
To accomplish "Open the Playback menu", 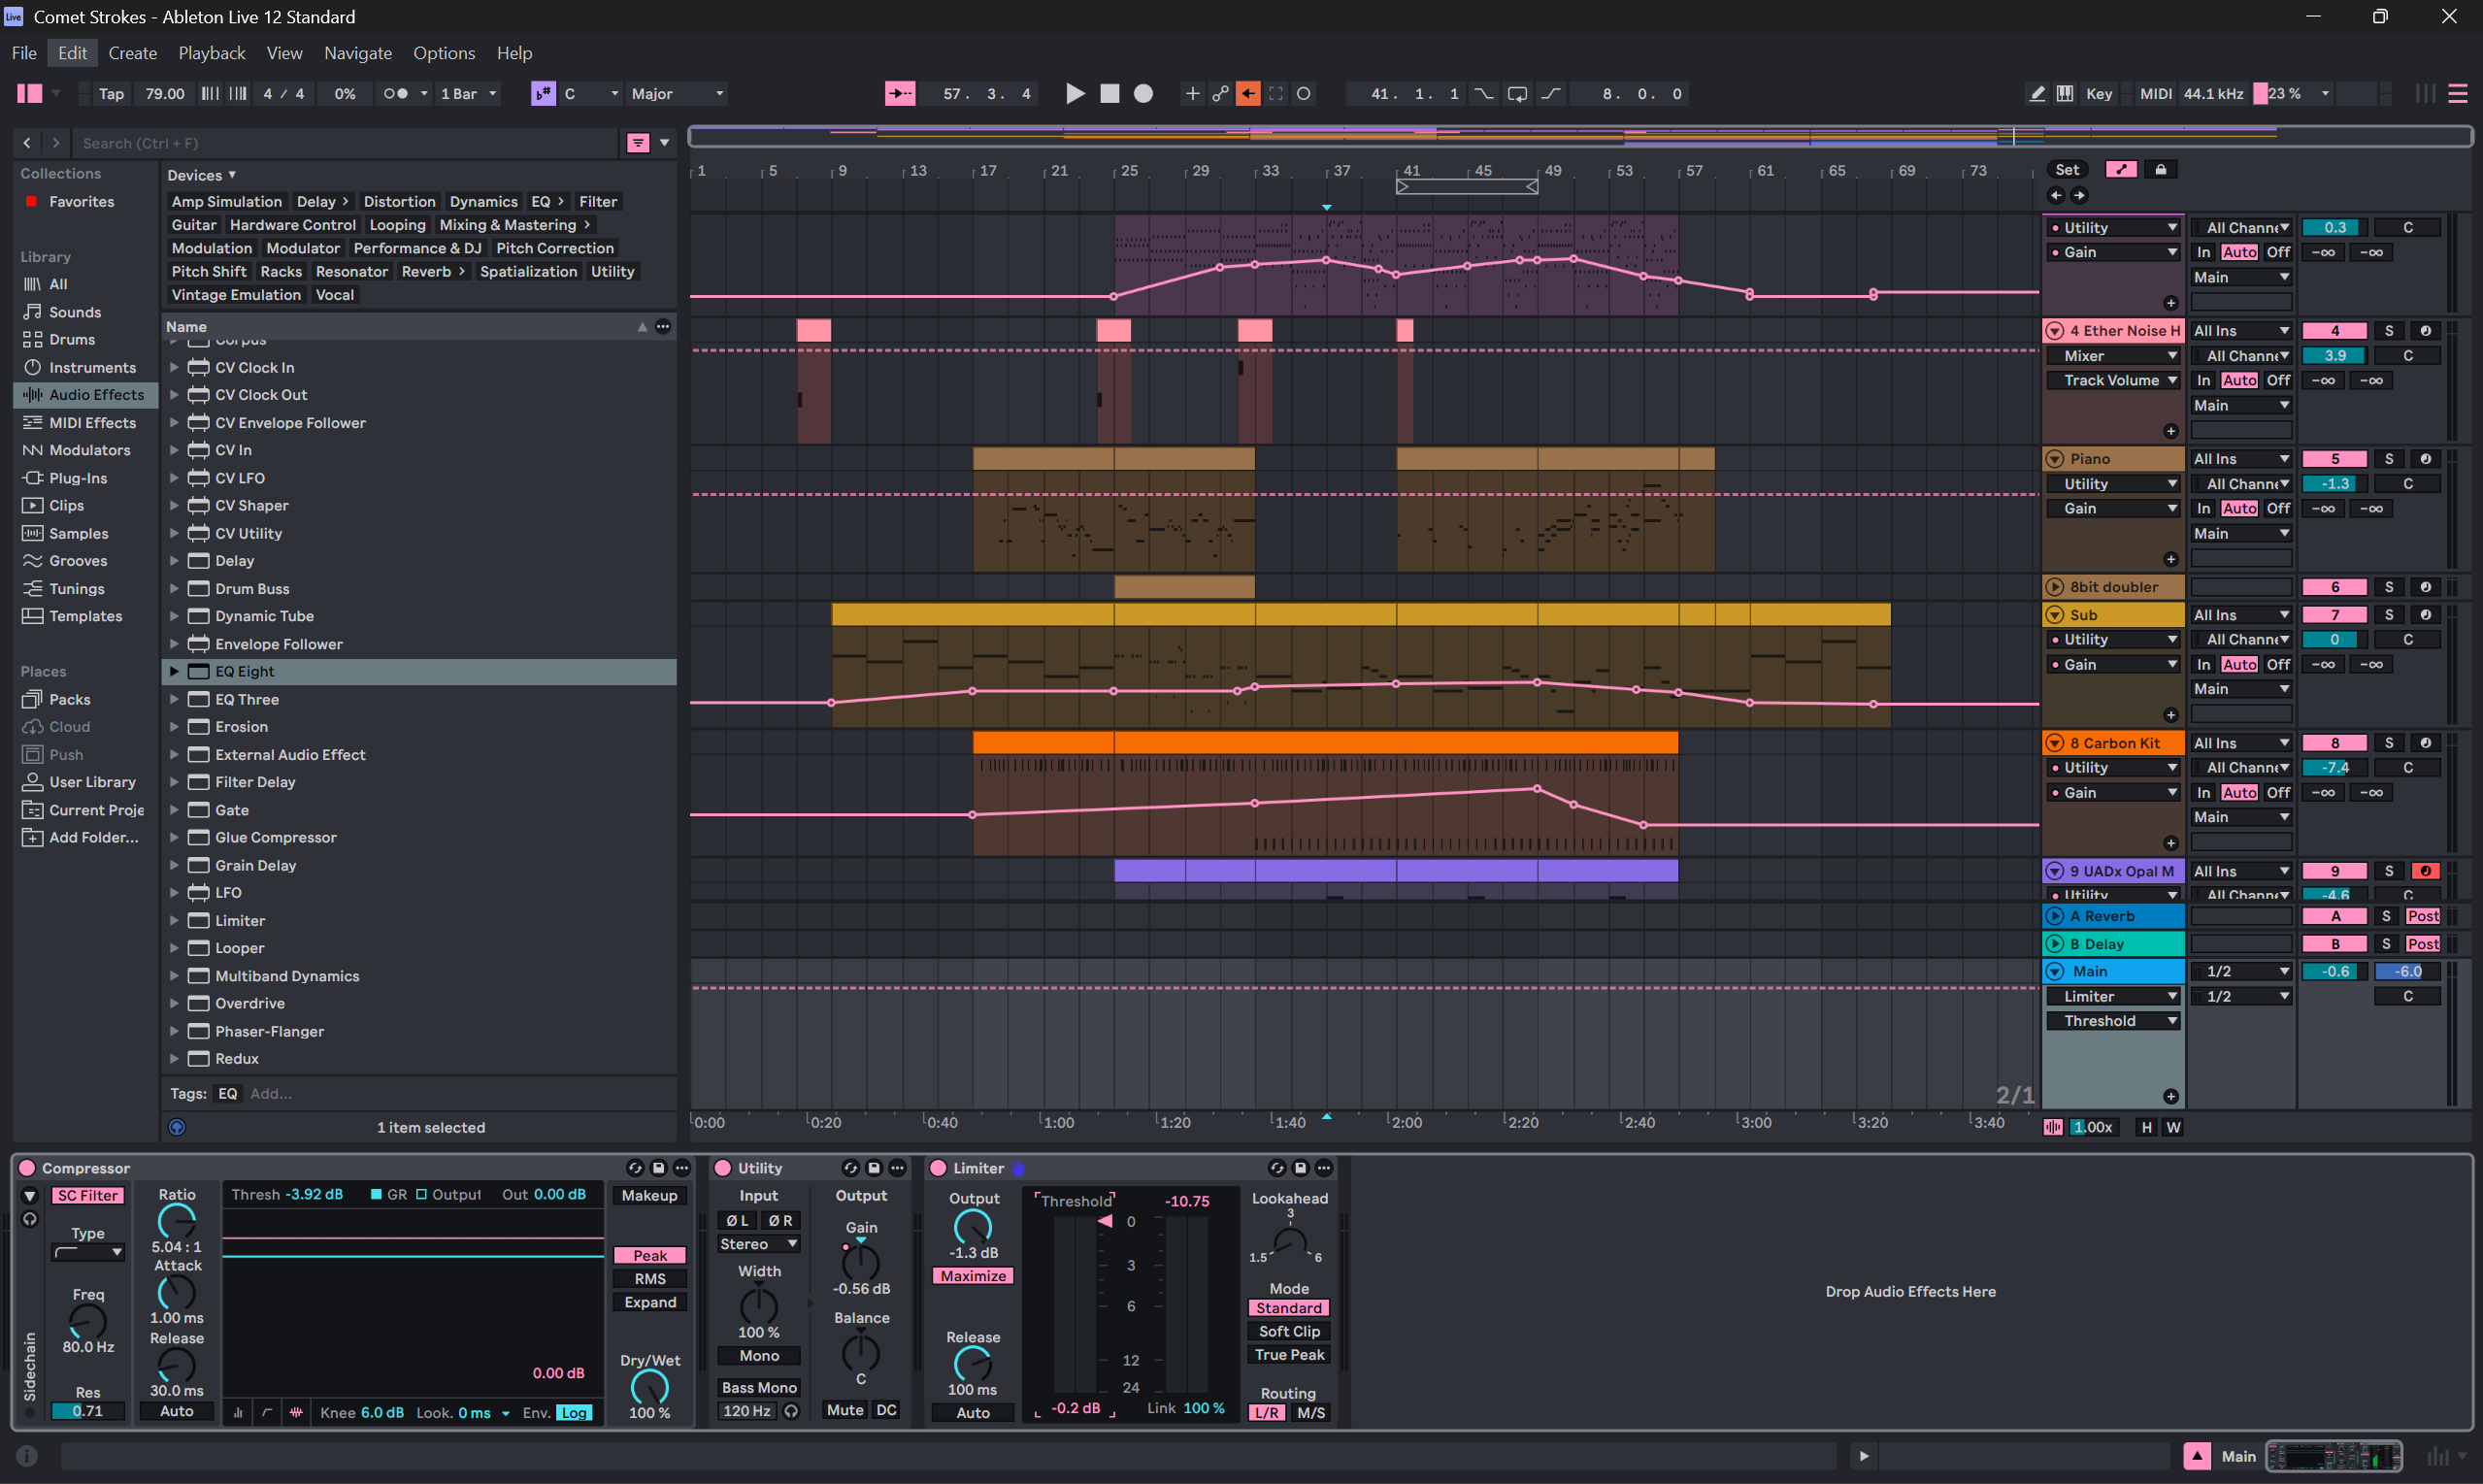I will point(211,53).
